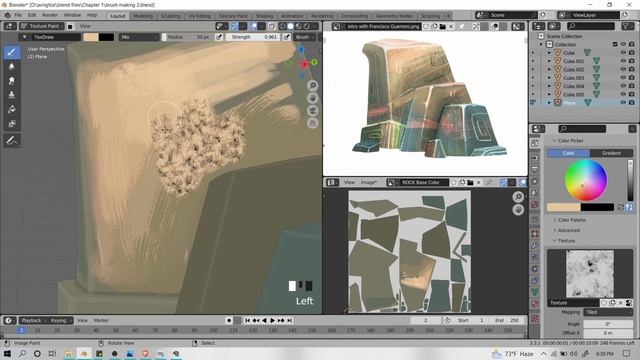The height and width of the screenshot is (360, 640).
Task: Click the primary brush color swatch in header
Action: [x=91, y=37]
